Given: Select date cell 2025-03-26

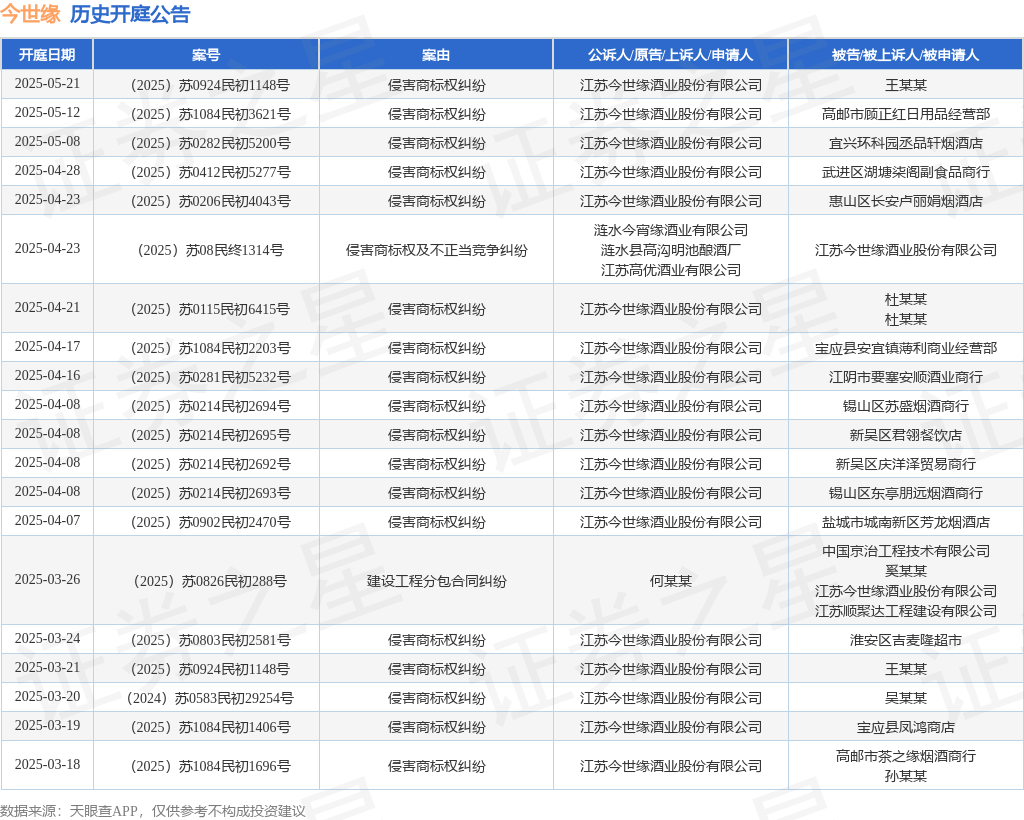Looking at the screenshot, I should click(47, 580).
